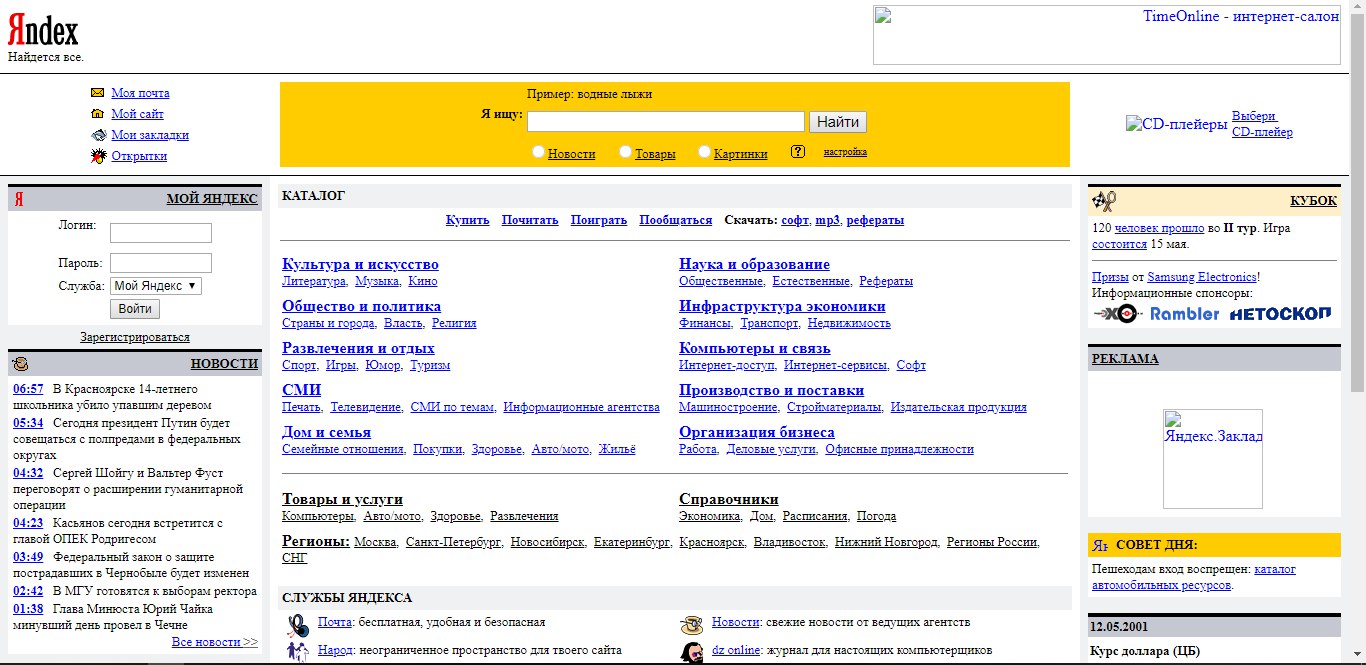Open the Культура и искусство category
This screenshot has height=665, width=1366.
(x=360, y=264)
